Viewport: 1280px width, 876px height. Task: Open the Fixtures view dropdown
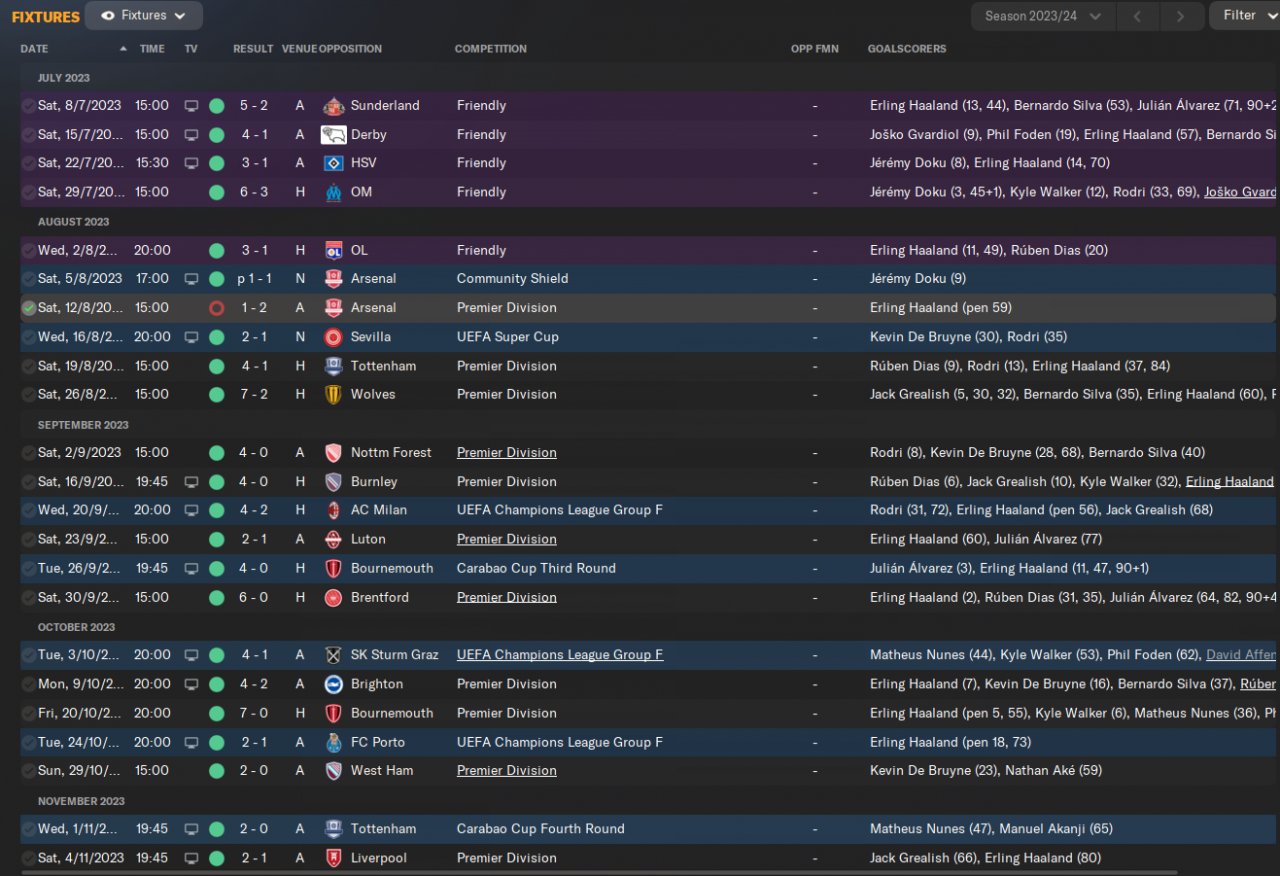click(144, 16)
